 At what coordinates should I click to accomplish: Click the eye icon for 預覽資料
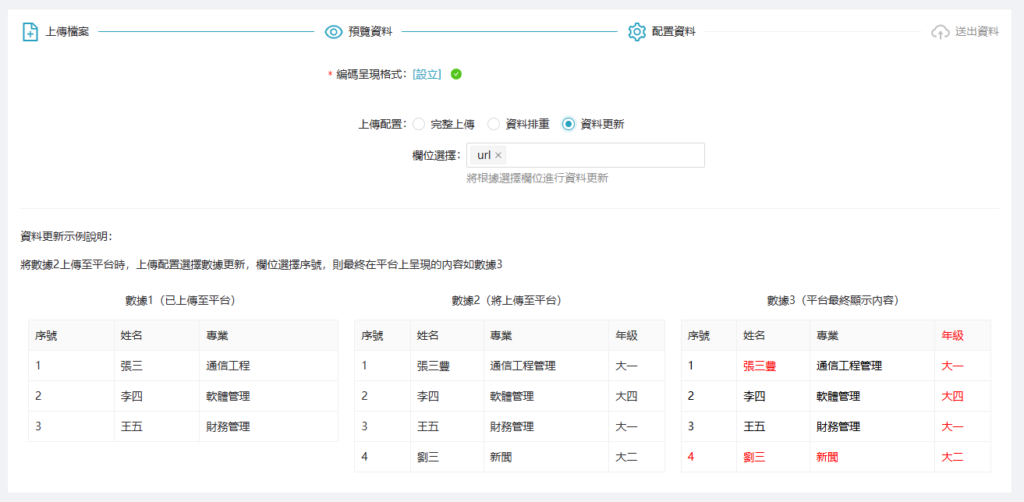(334, 32)
